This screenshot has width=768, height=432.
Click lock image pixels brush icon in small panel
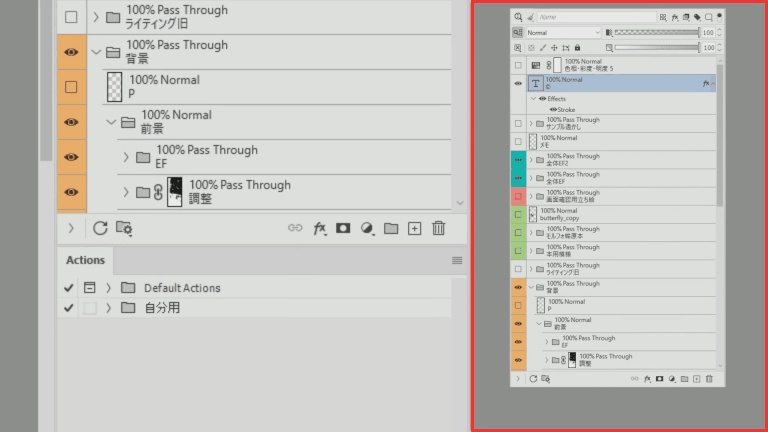[x=543, y=48]
